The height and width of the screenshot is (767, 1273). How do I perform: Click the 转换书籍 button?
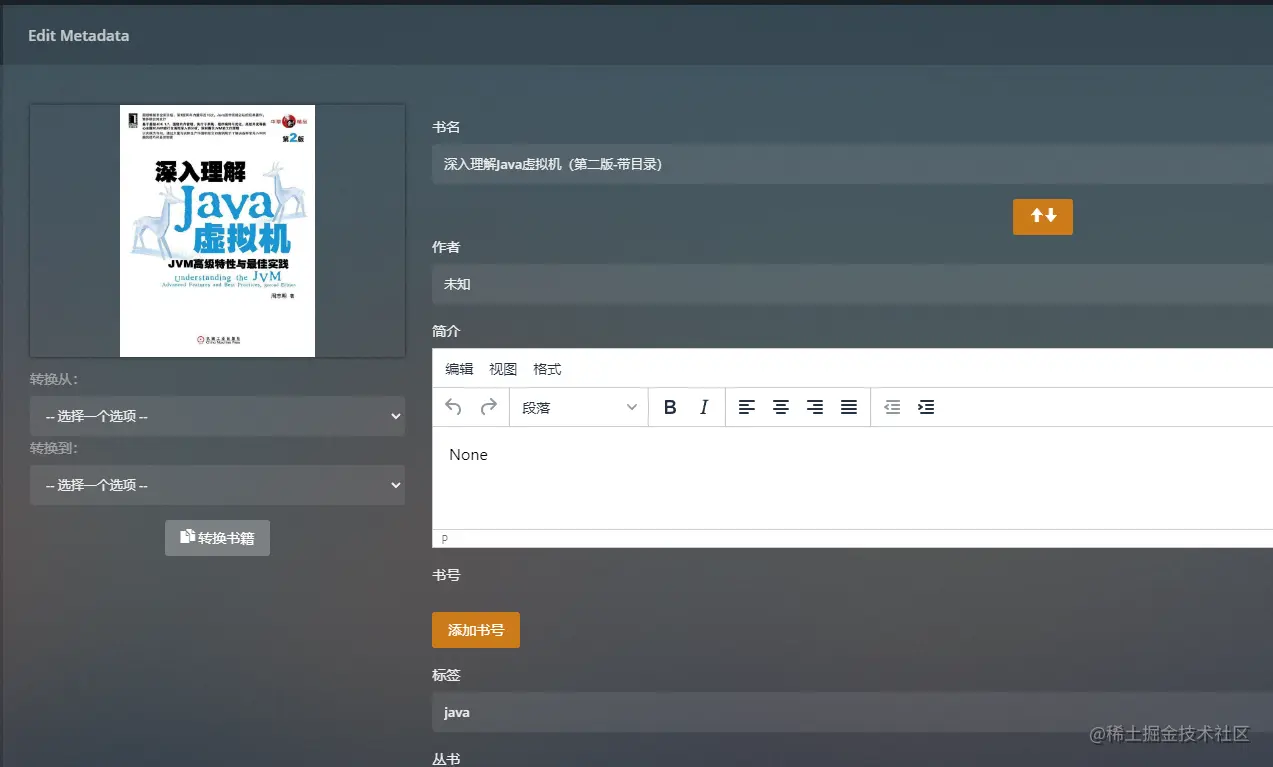[217, 538]
